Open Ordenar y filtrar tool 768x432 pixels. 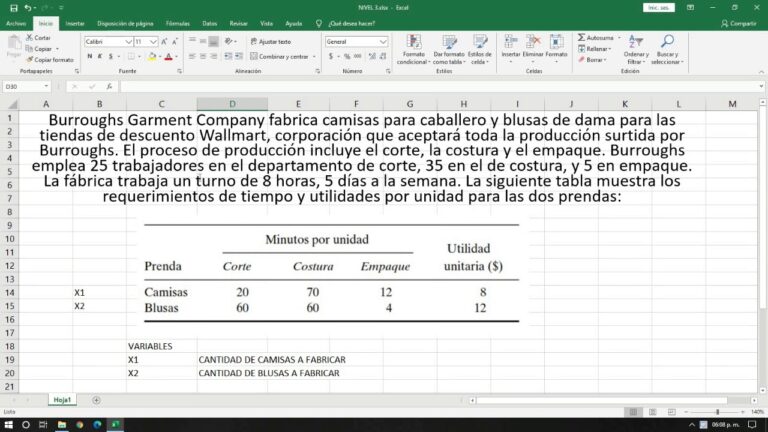(635, 44)
